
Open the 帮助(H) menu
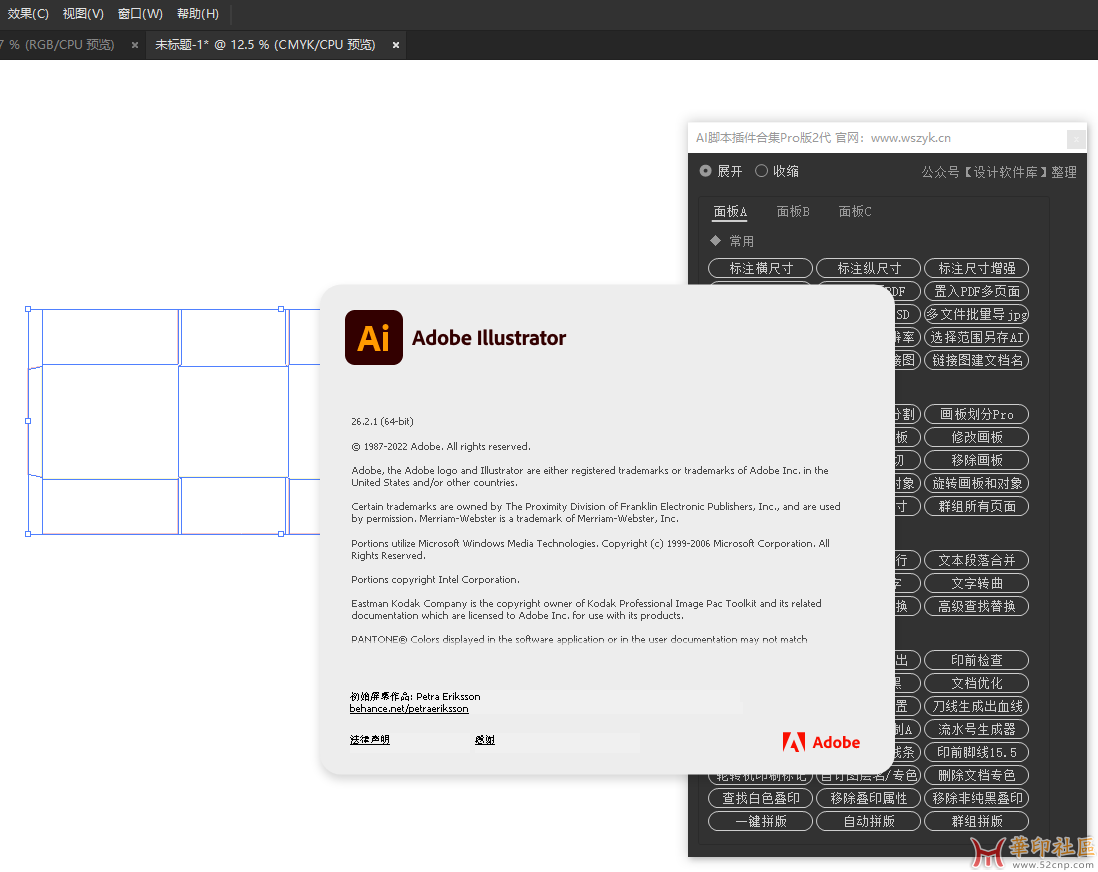coord(198,14)
